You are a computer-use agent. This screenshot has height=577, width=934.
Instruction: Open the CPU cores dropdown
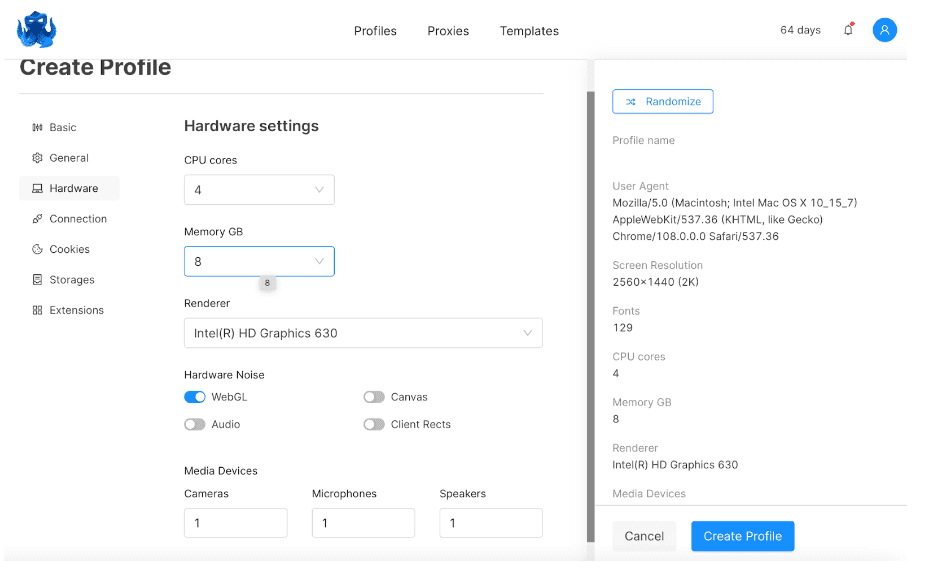259,189
